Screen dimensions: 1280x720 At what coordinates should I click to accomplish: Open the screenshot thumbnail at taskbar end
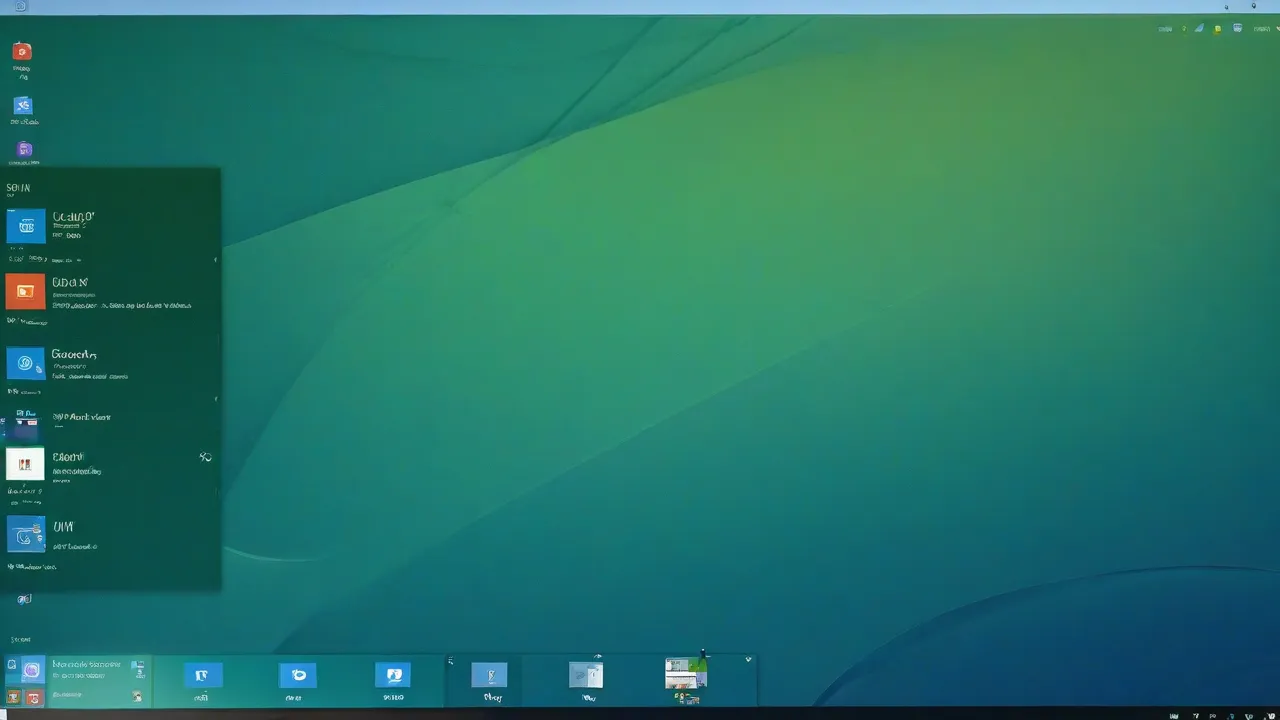(686, 674)
